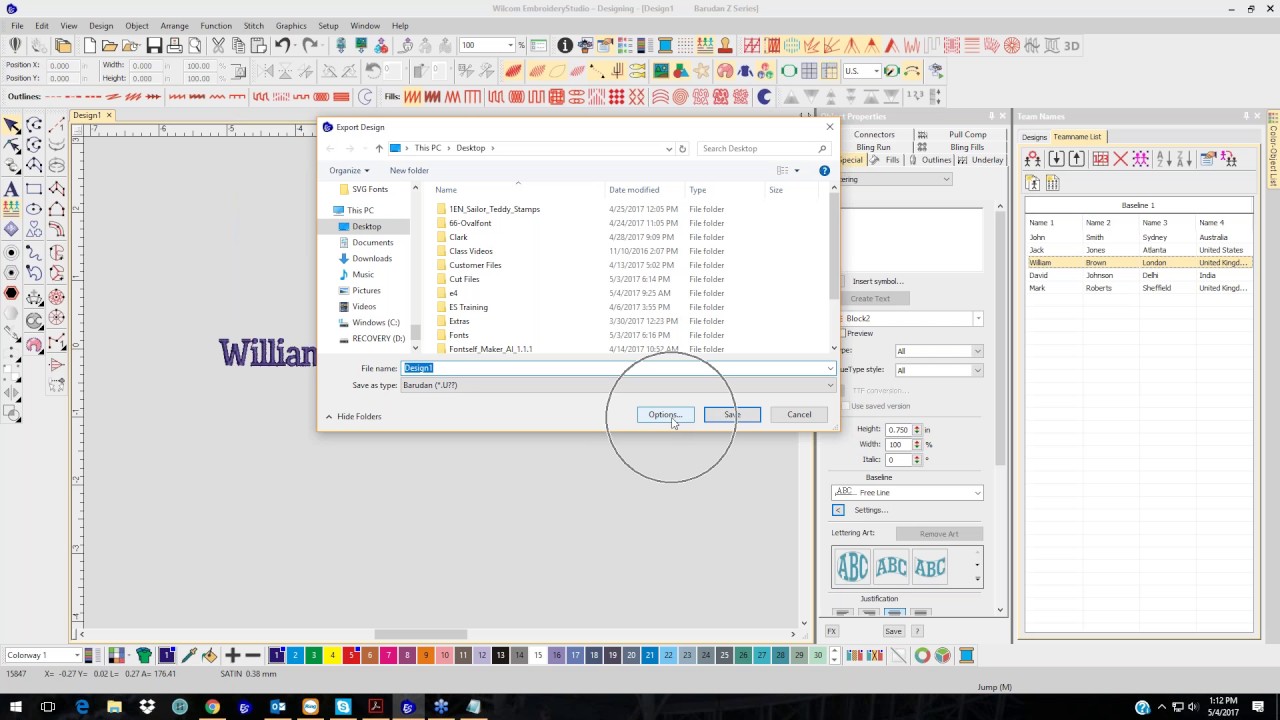The image size is (1280, 720).
Task: Click the move member down arrow icon
Action: 1056,159
